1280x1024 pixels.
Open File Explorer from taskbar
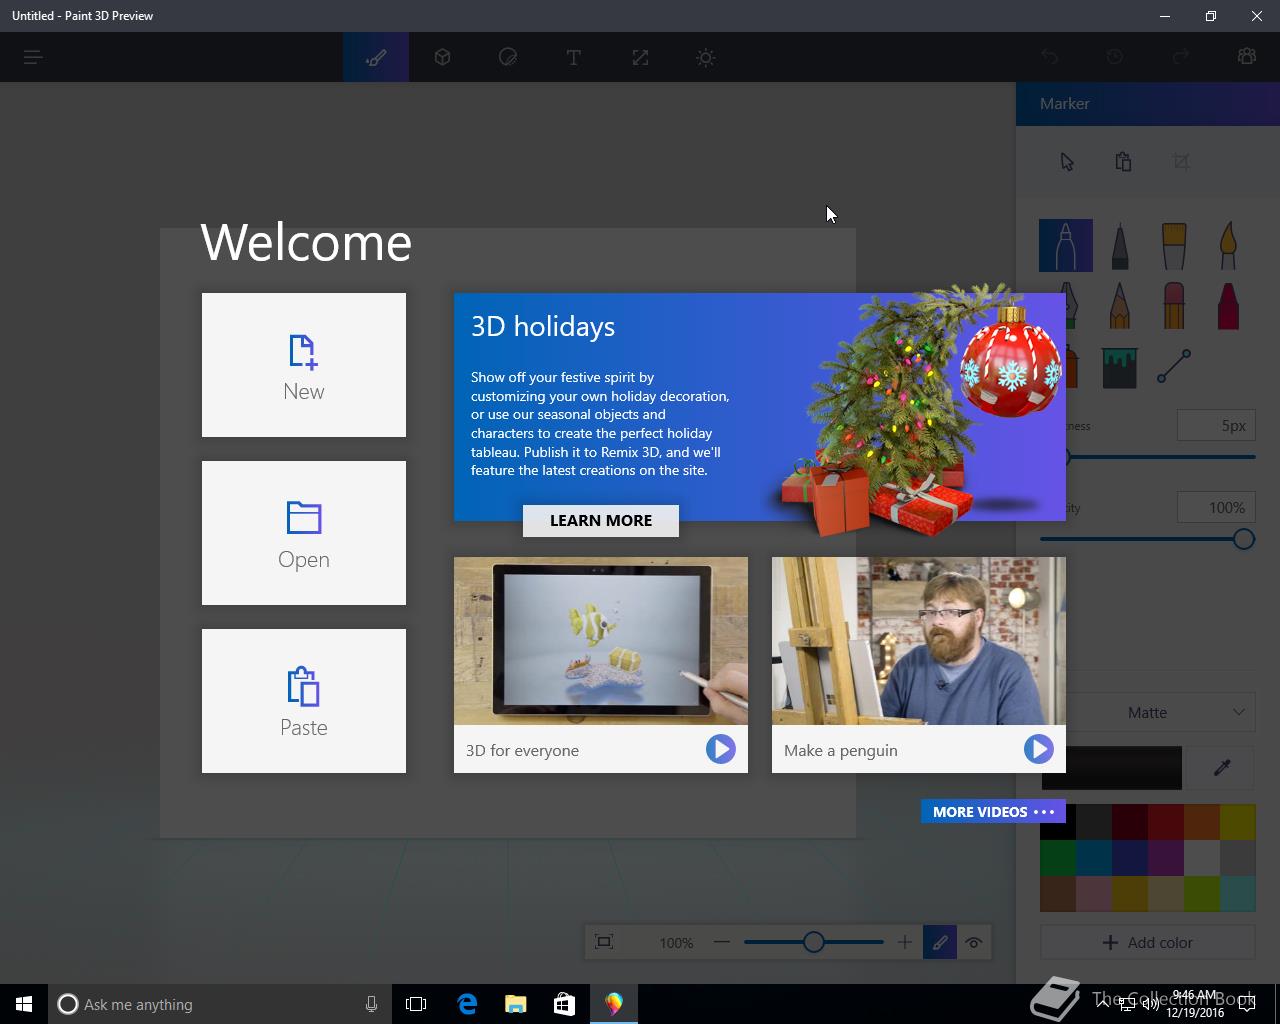pyautogui.click(x=515, y=1004)
